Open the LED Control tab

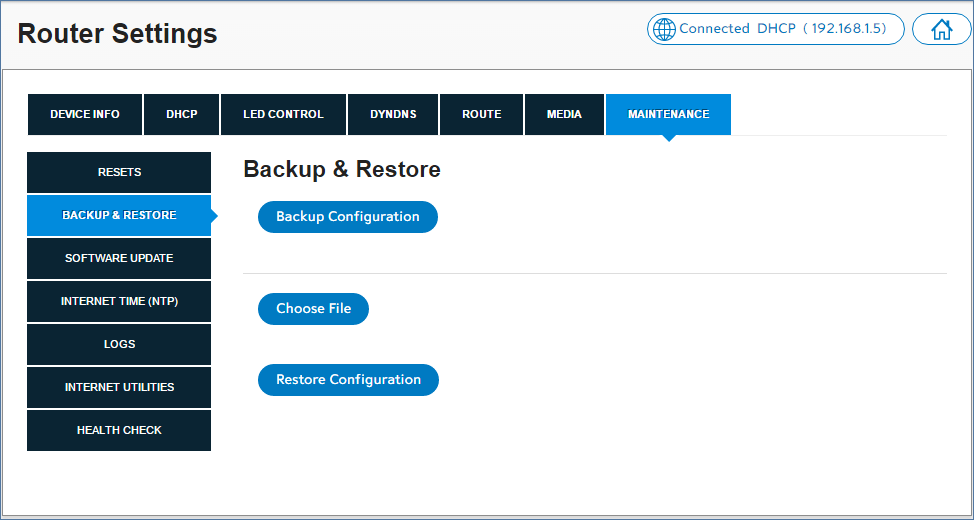[283, 114]
